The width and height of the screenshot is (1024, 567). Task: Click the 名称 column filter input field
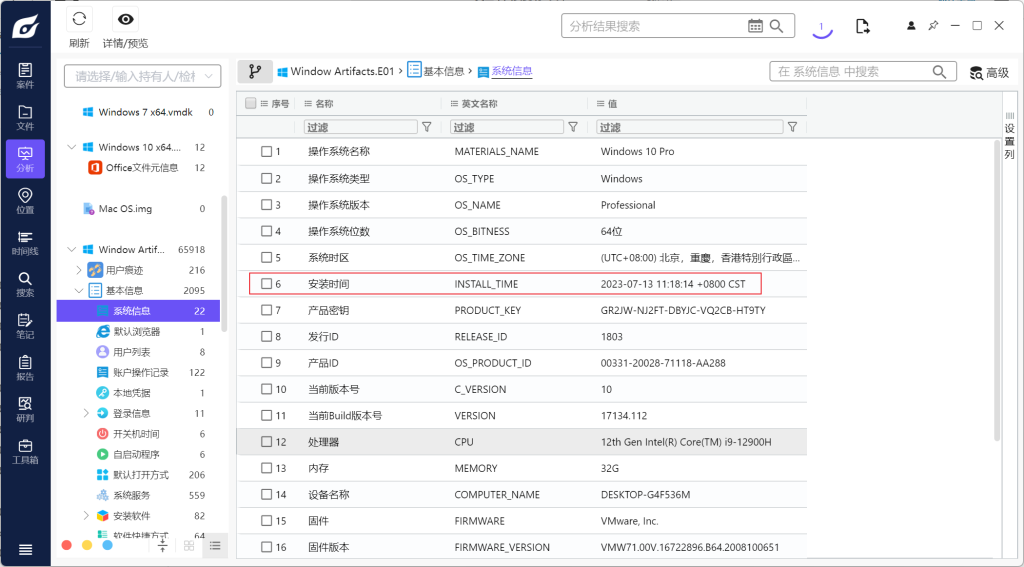360,127
